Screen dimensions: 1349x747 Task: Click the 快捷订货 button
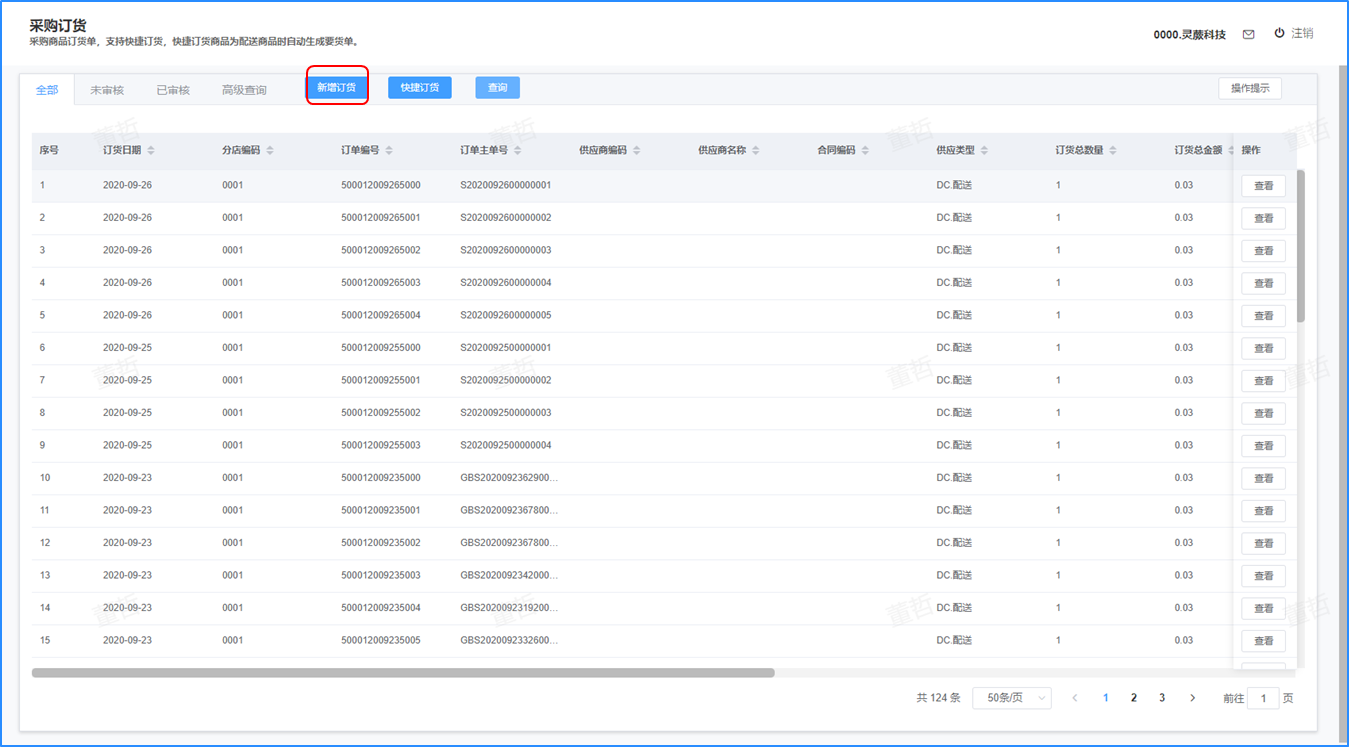tap(420, 88)
